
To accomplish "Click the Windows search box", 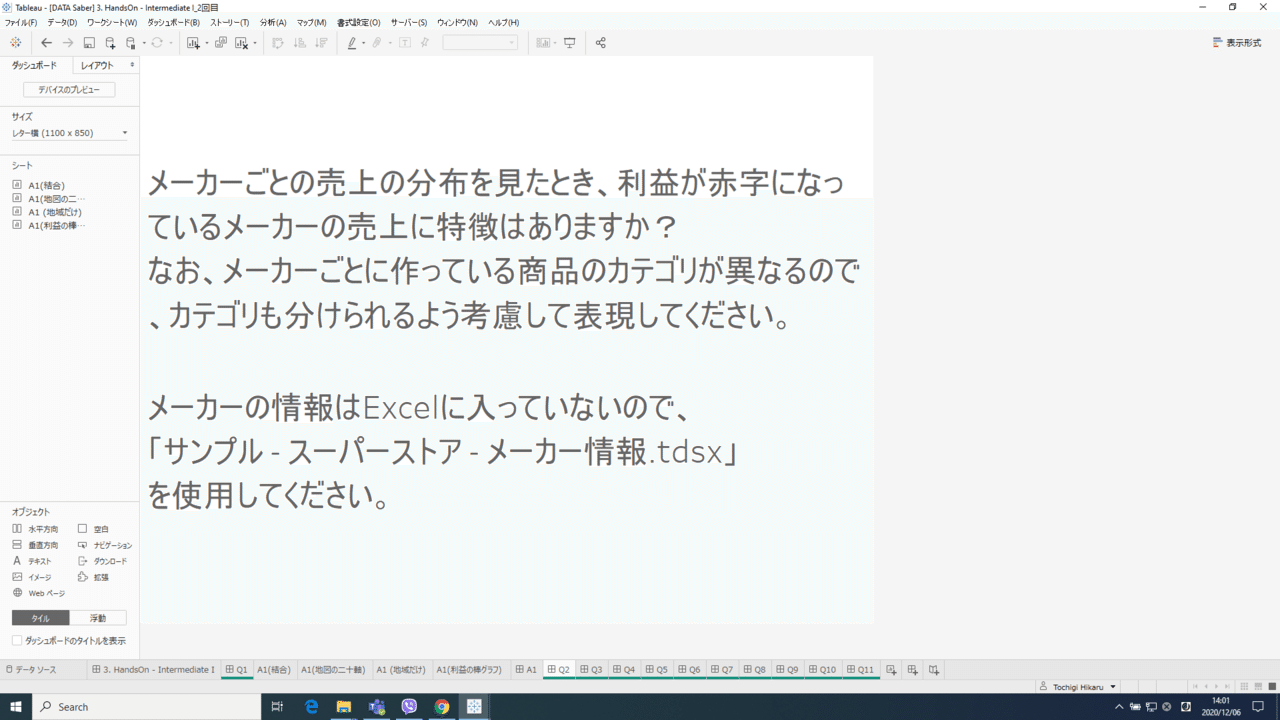I will (150, 707).
